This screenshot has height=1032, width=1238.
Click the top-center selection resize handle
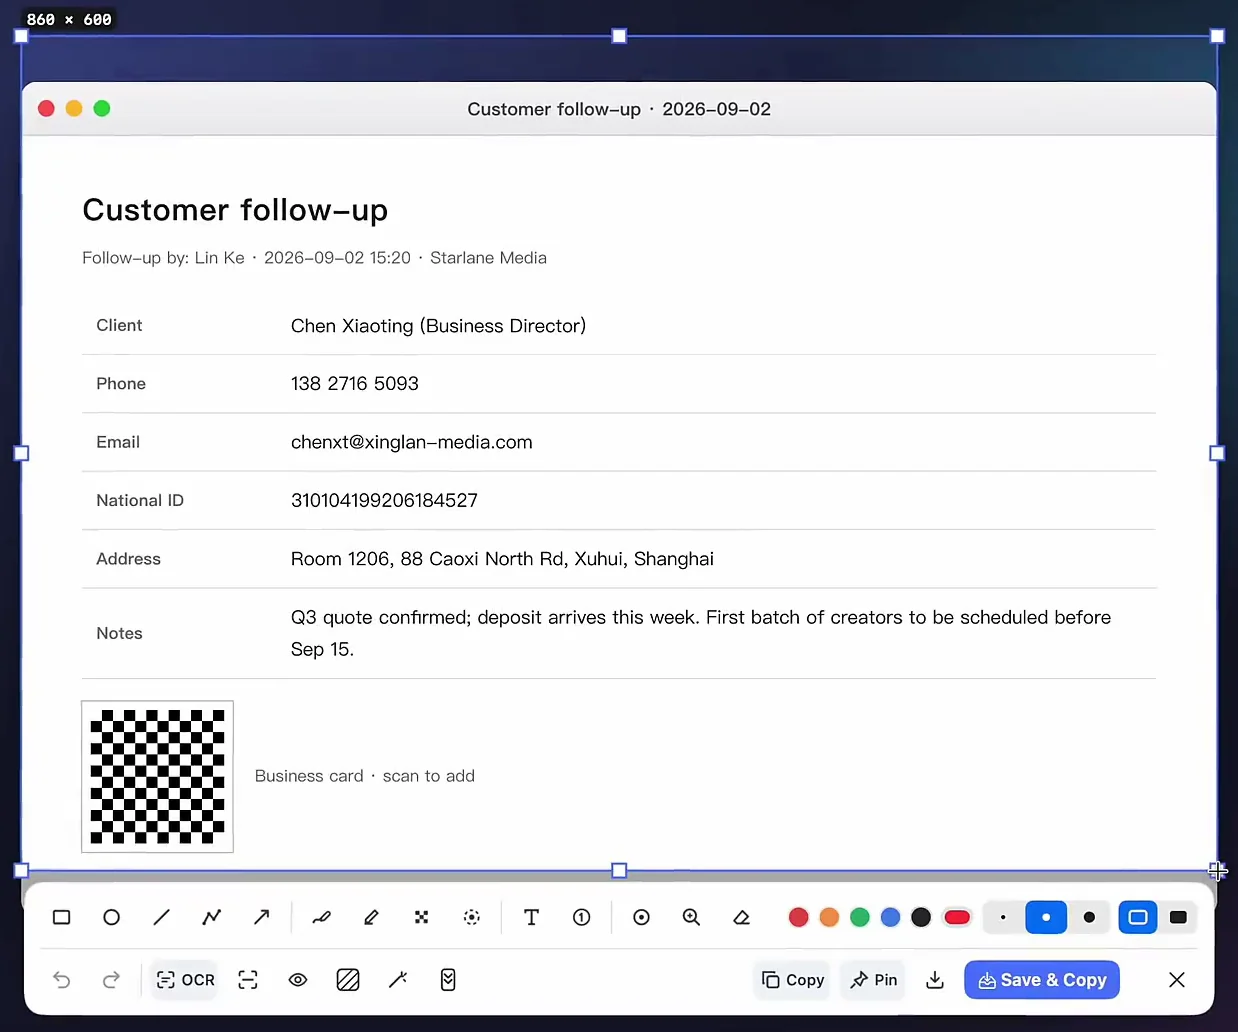point(619,36)
